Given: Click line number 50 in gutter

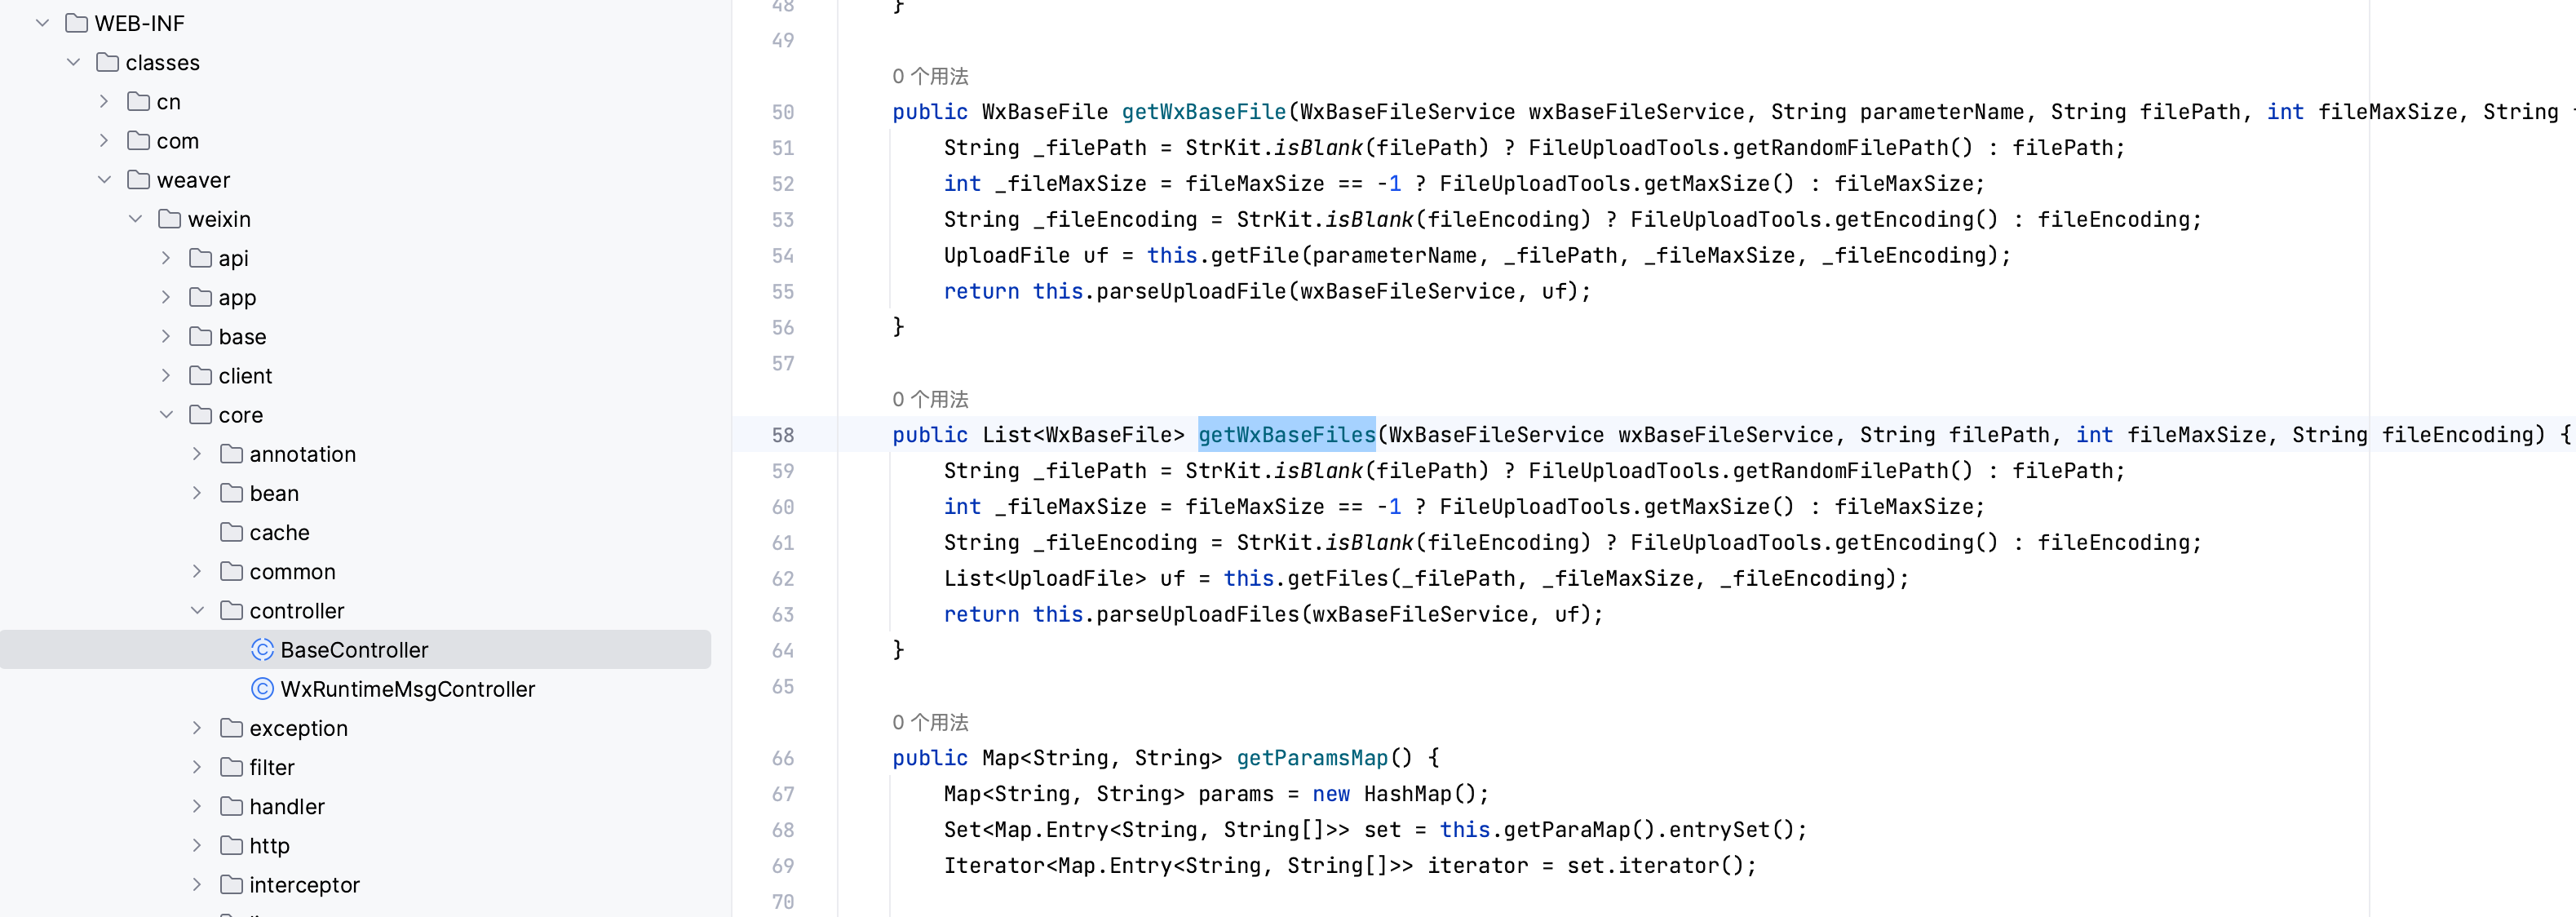Looking at the screenshot, I should pyautogui.click(x=782, y=112).
